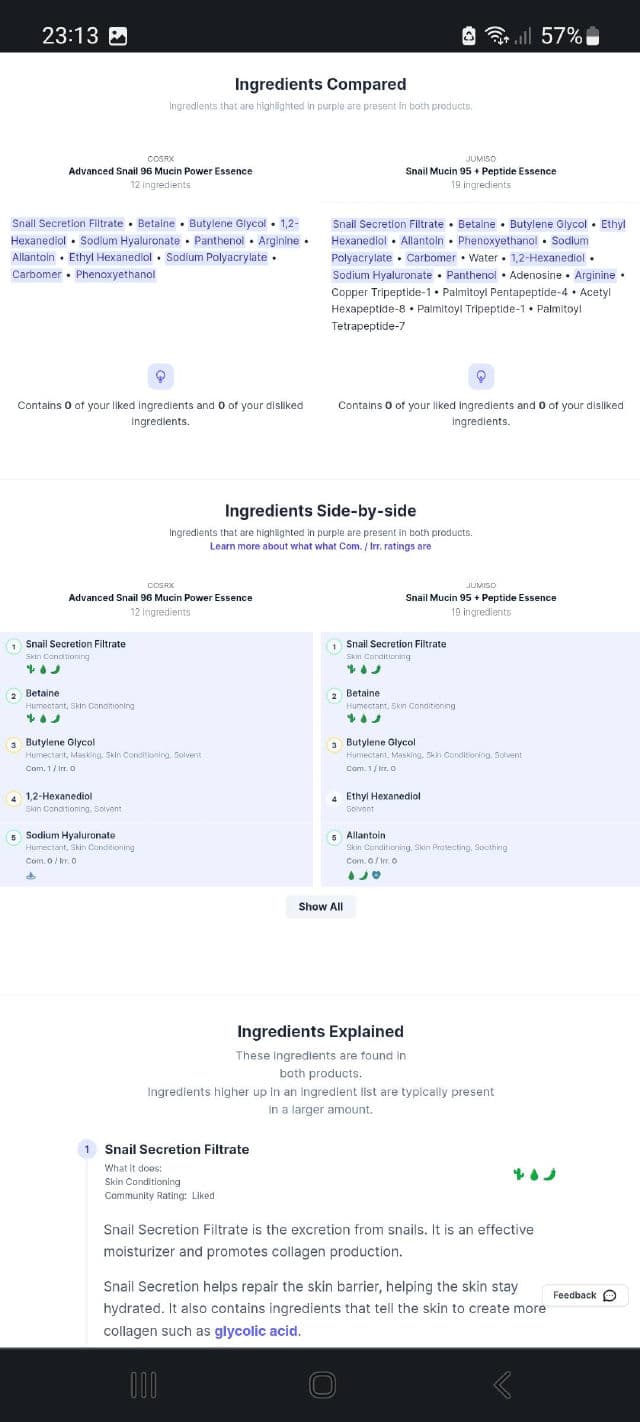Open the Com. / Irr. ratings info link
Image resolution: width=640 pixels, height=1422 pixels.
(320, 546)
